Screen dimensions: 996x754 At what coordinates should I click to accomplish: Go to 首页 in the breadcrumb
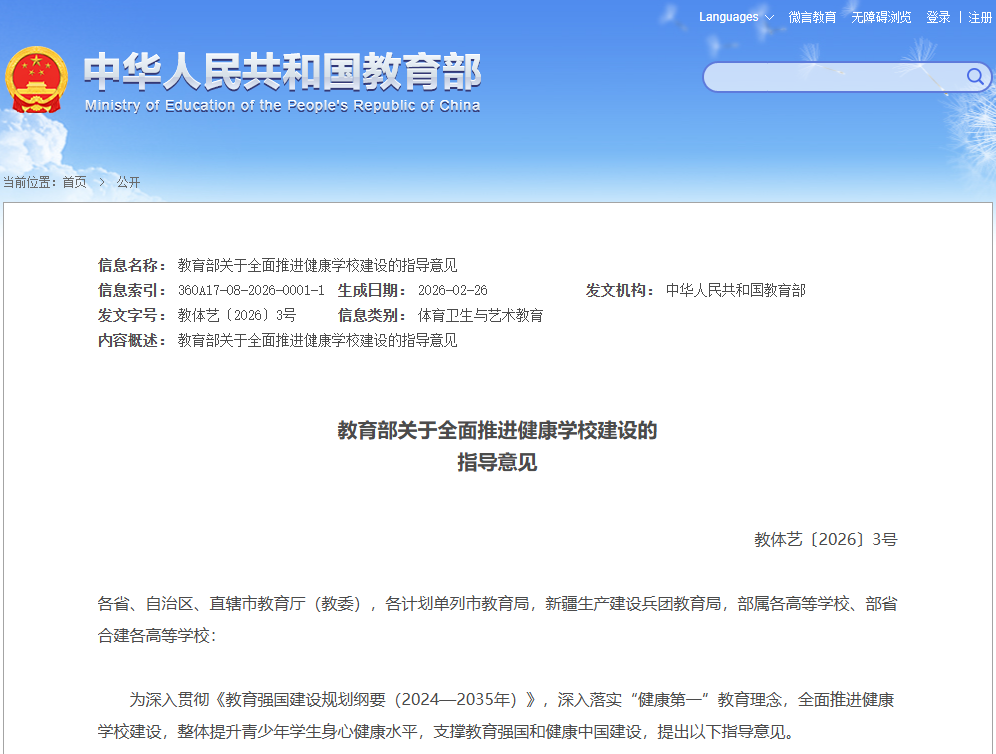[x=74, y=182]
